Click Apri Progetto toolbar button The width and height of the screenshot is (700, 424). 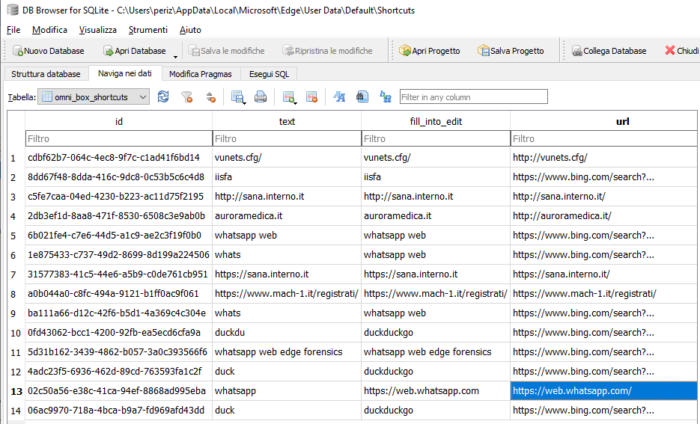(x=429, y=51)
